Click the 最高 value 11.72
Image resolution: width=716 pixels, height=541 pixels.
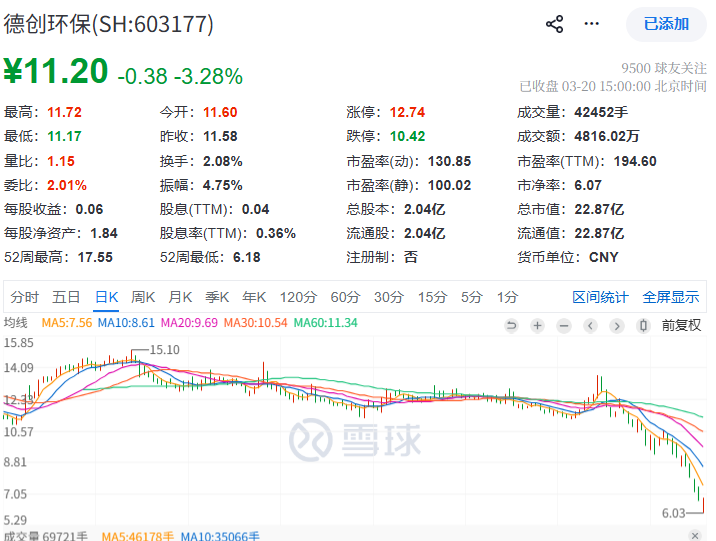pyautogui.click(x=64, y=112)
